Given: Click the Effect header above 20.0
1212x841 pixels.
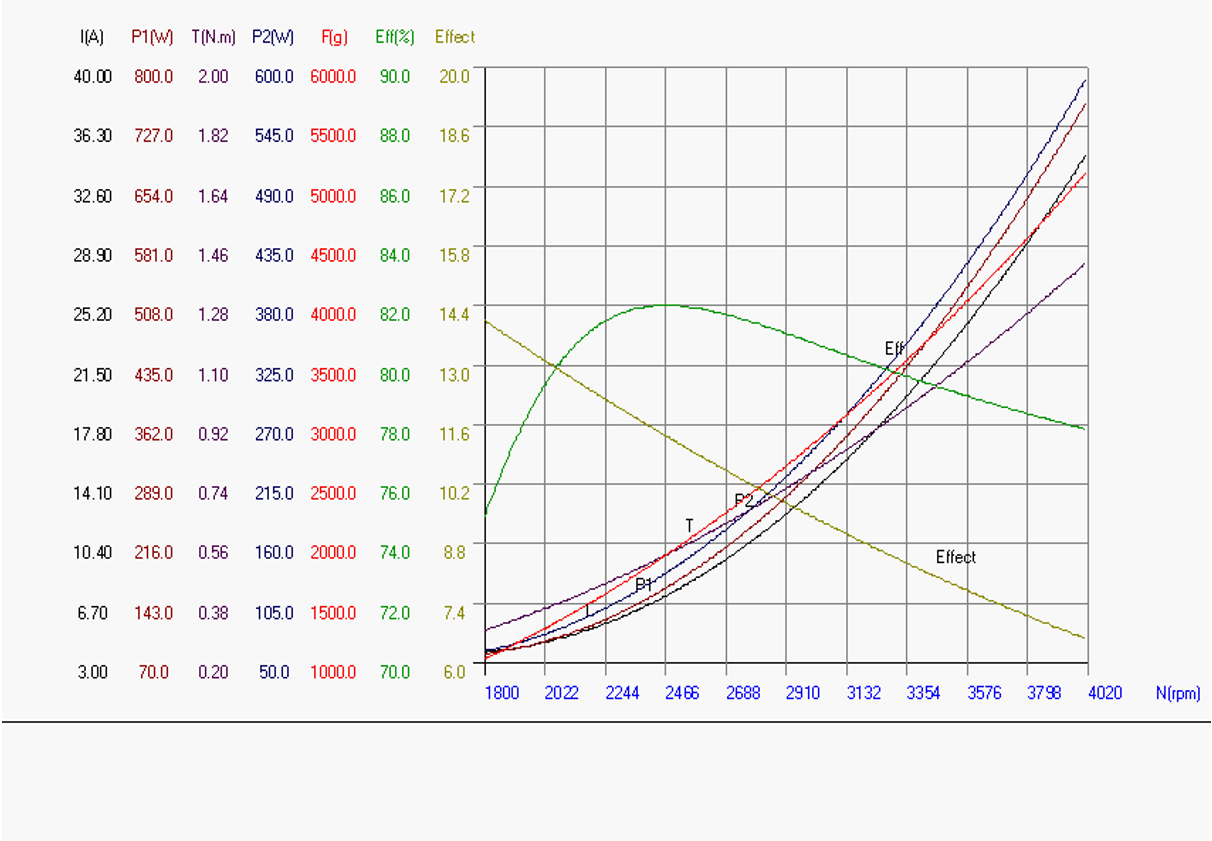Looking at the screenshot, I should [455, 37].
